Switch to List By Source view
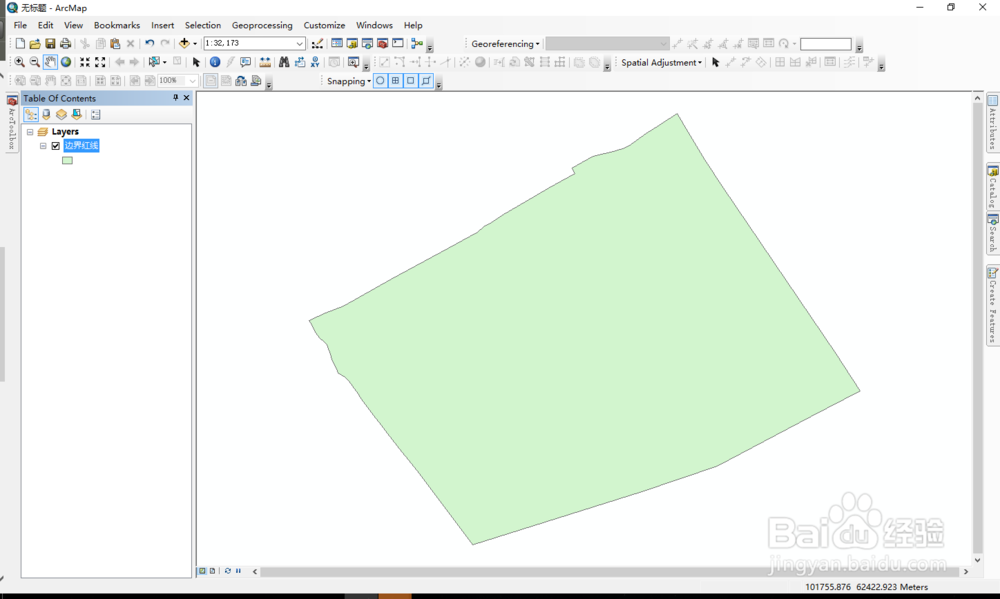Screen dimensions: 1000x599 click(46, 115)
